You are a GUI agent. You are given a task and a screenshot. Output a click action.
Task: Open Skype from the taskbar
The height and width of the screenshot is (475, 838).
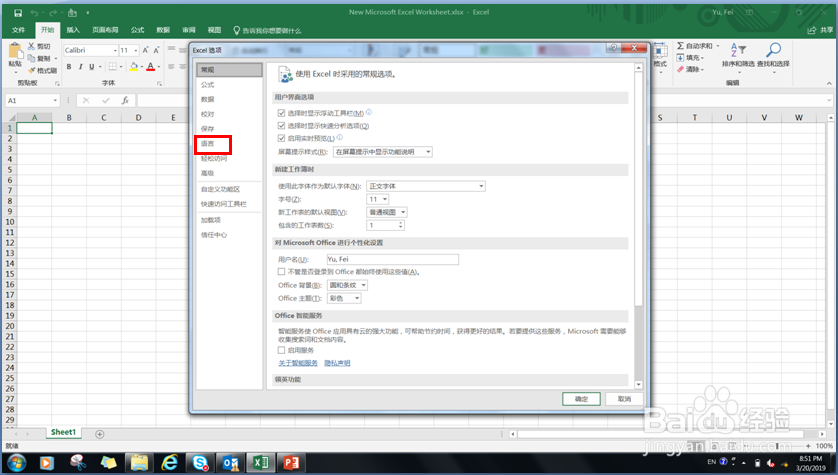pos(200,462)
